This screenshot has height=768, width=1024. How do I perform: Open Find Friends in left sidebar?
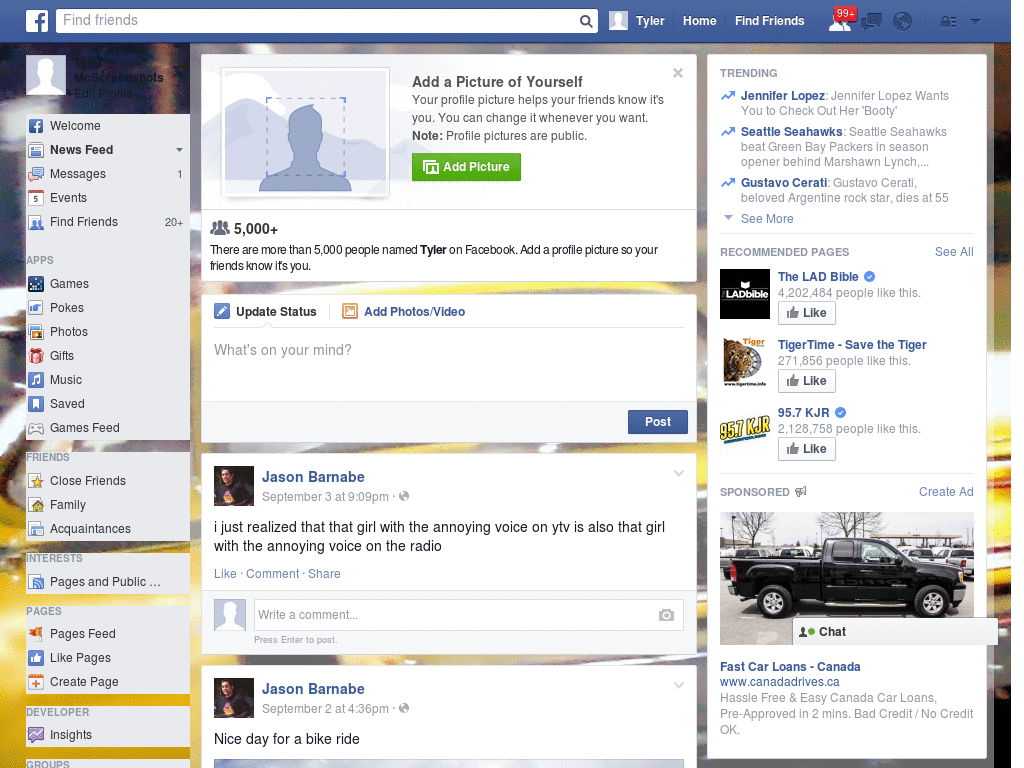click(x=106, y=222)
